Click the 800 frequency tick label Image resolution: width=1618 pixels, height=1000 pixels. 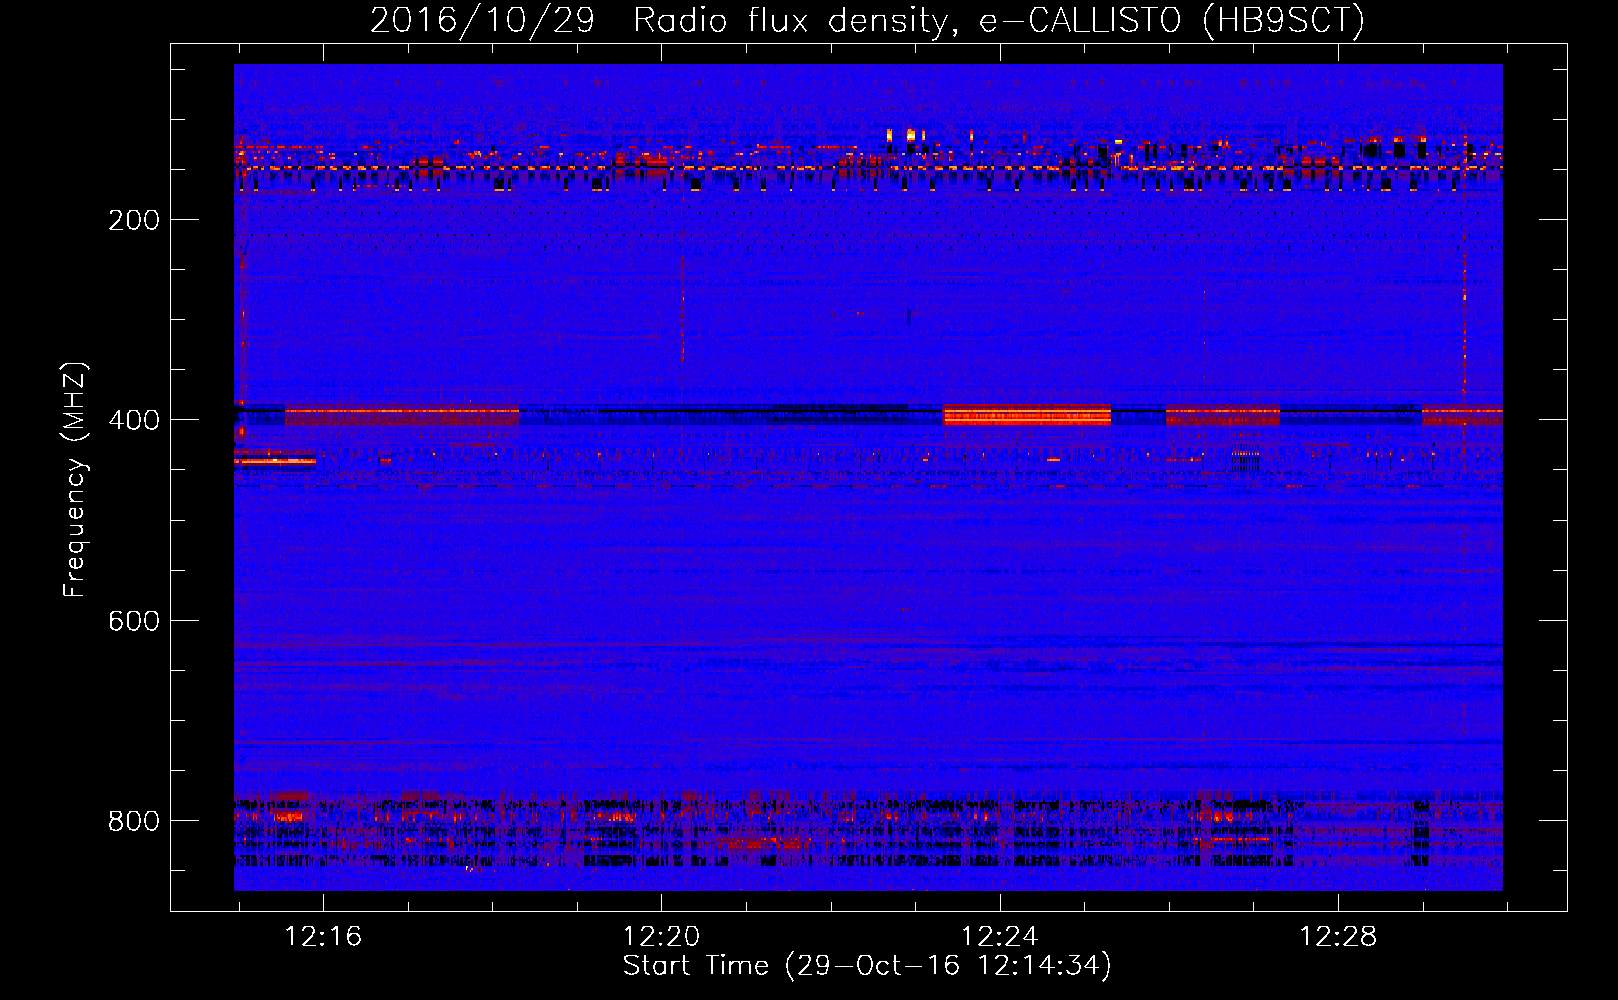coord(134,821)
